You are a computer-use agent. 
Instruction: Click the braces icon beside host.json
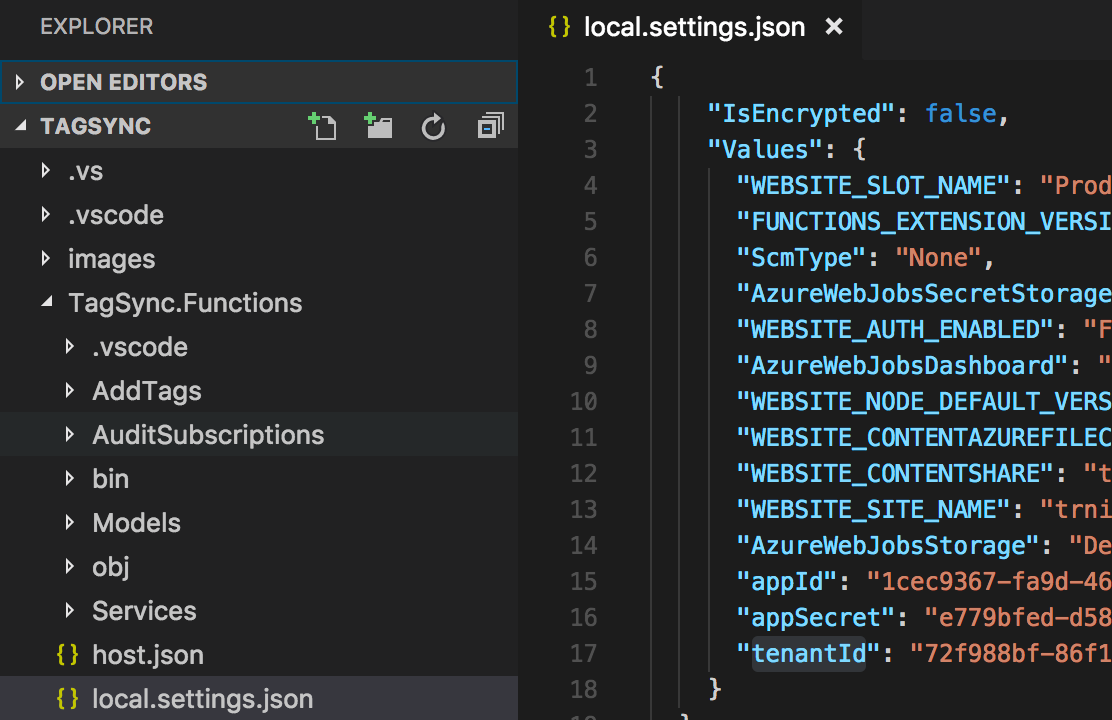click(x=67, y=655)
